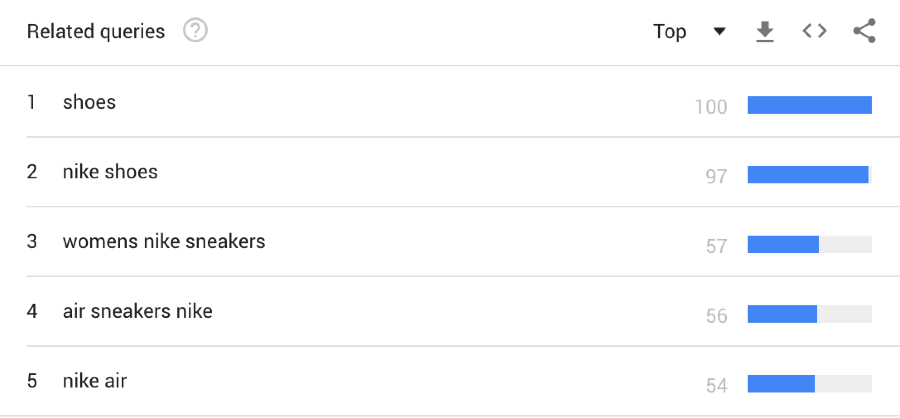Open the 'nike shoes' query
The image size is (900, 418).
click(x=110, y=172)
